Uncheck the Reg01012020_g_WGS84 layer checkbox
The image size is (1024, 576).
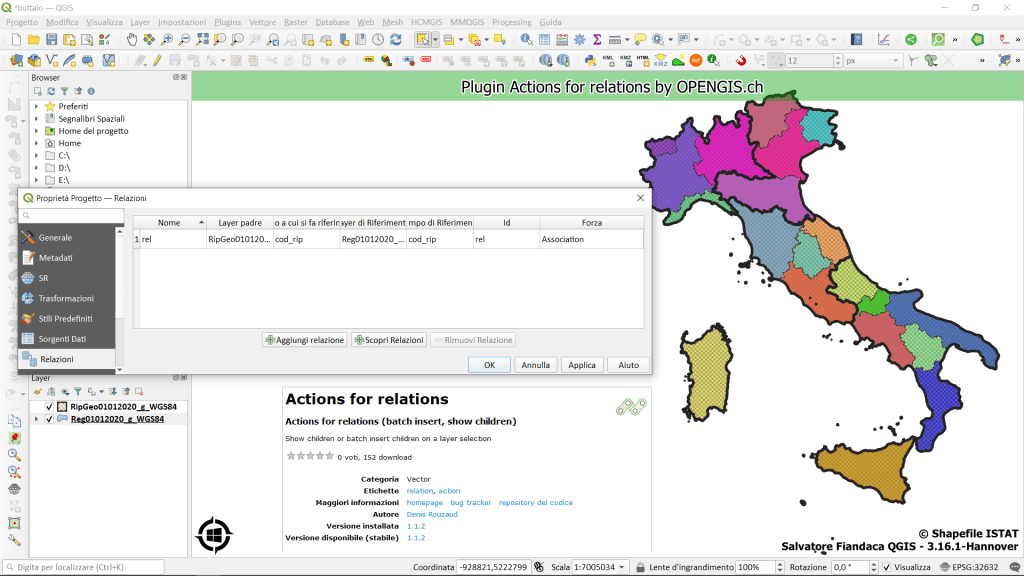tap(49, 419)
